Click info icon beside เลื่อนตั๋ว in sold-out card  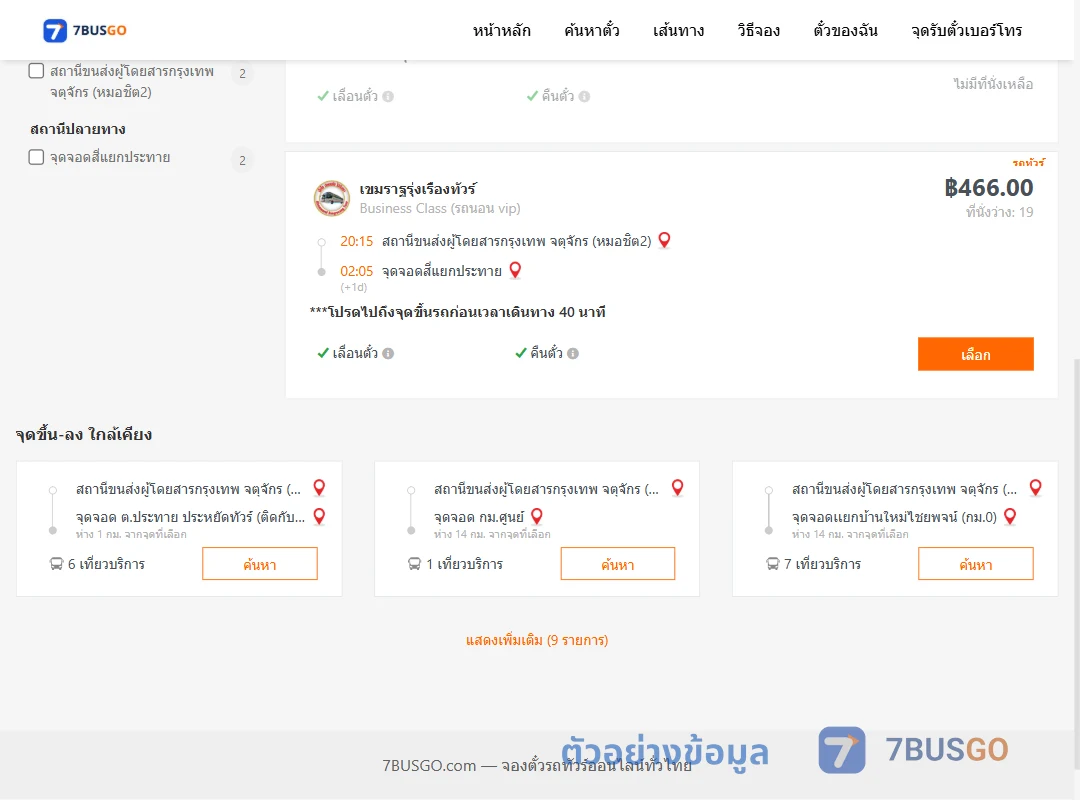coord(388,96)
